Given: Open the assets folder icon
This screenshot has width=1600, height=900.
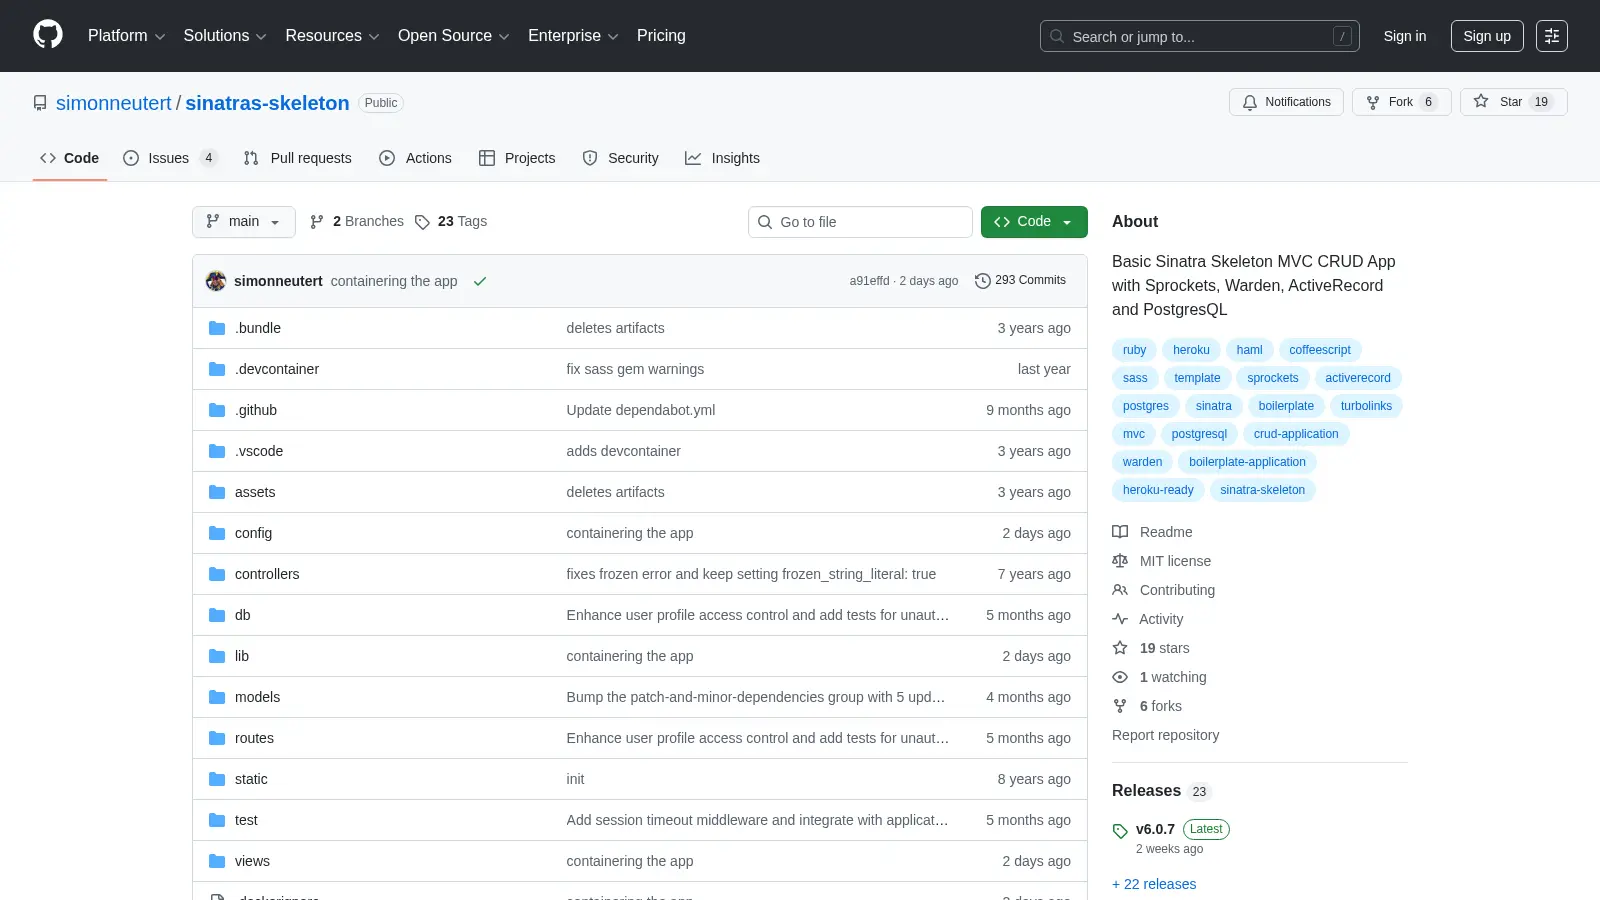Looking at the screenshot, I should tap(217, 492).
